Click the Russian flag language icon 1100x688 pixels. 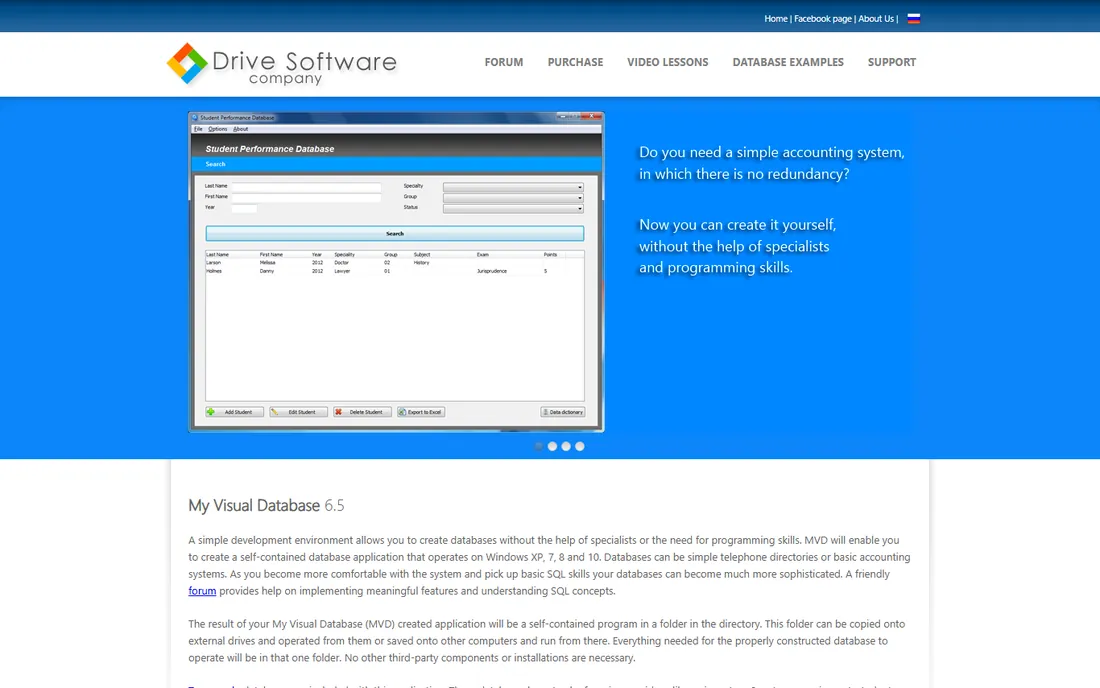(913, 19)
